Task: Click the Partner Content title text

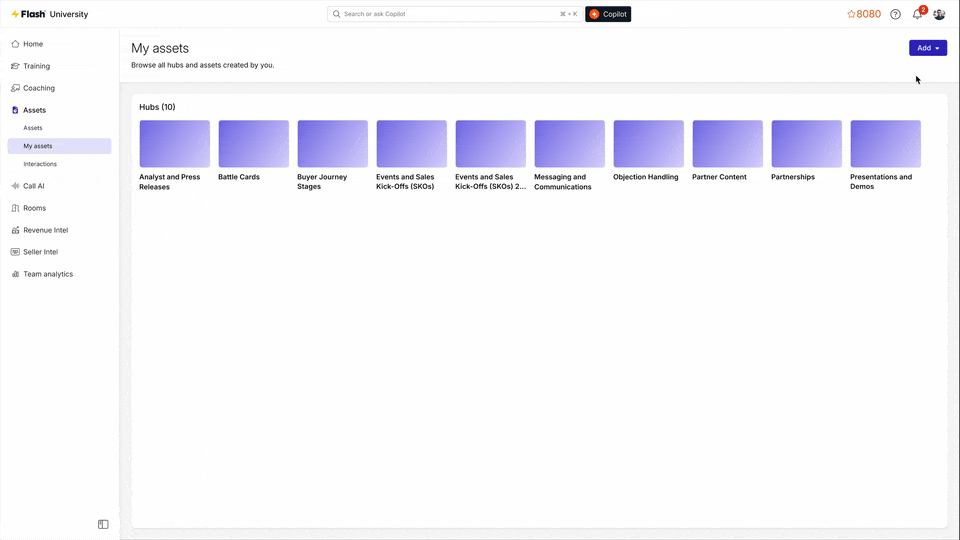Action: 719,177
